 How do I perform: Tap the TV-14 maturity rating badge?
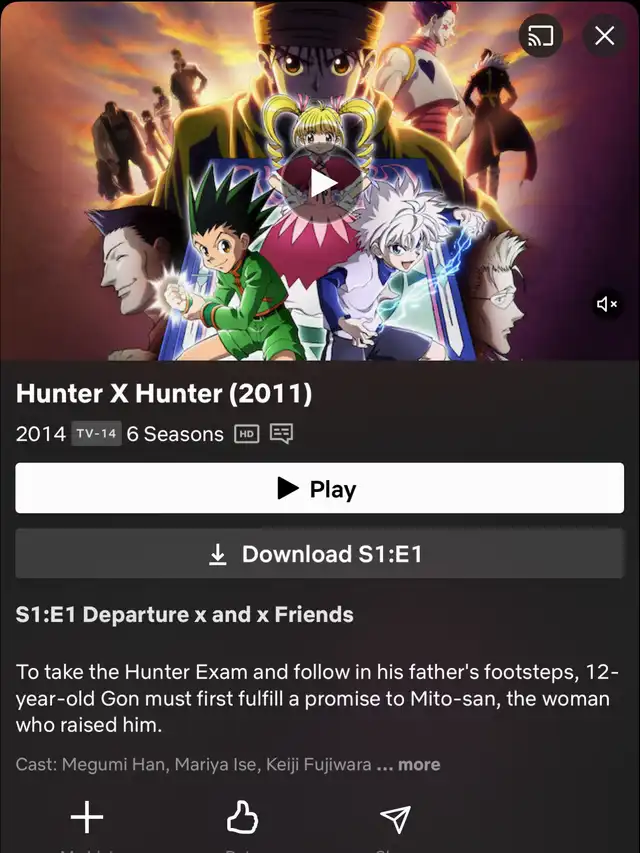click(96, 434)
